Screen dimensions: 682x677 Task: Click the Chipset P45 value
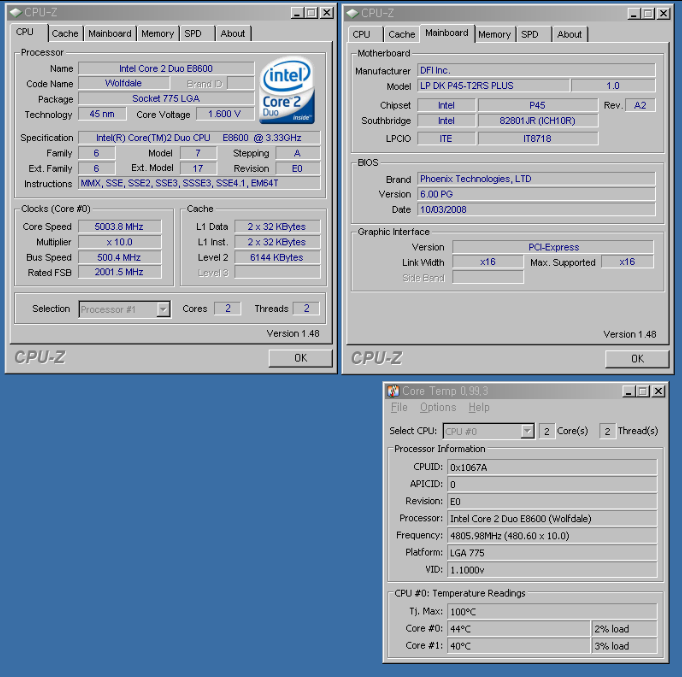coord(538,105)
